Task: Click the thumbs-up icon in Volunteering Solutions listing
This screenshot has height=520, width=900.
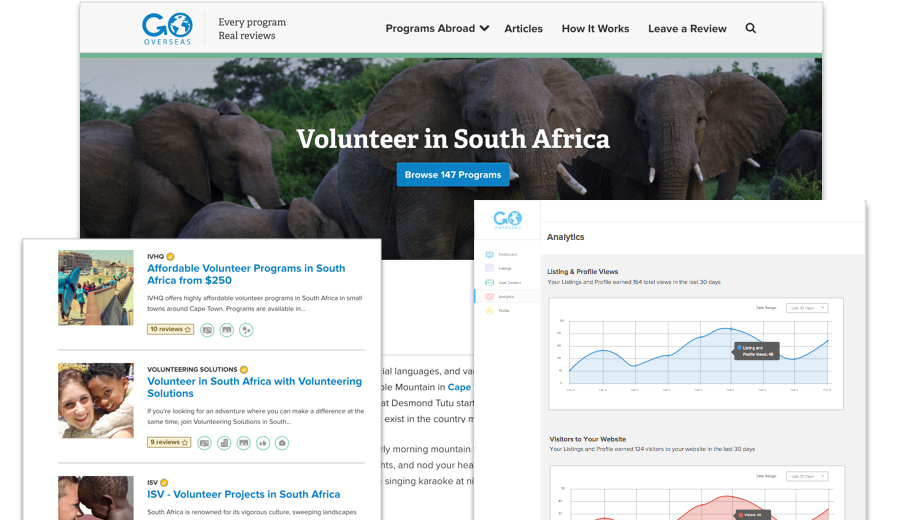Action: pyautogui.click(x=263, y=443)
